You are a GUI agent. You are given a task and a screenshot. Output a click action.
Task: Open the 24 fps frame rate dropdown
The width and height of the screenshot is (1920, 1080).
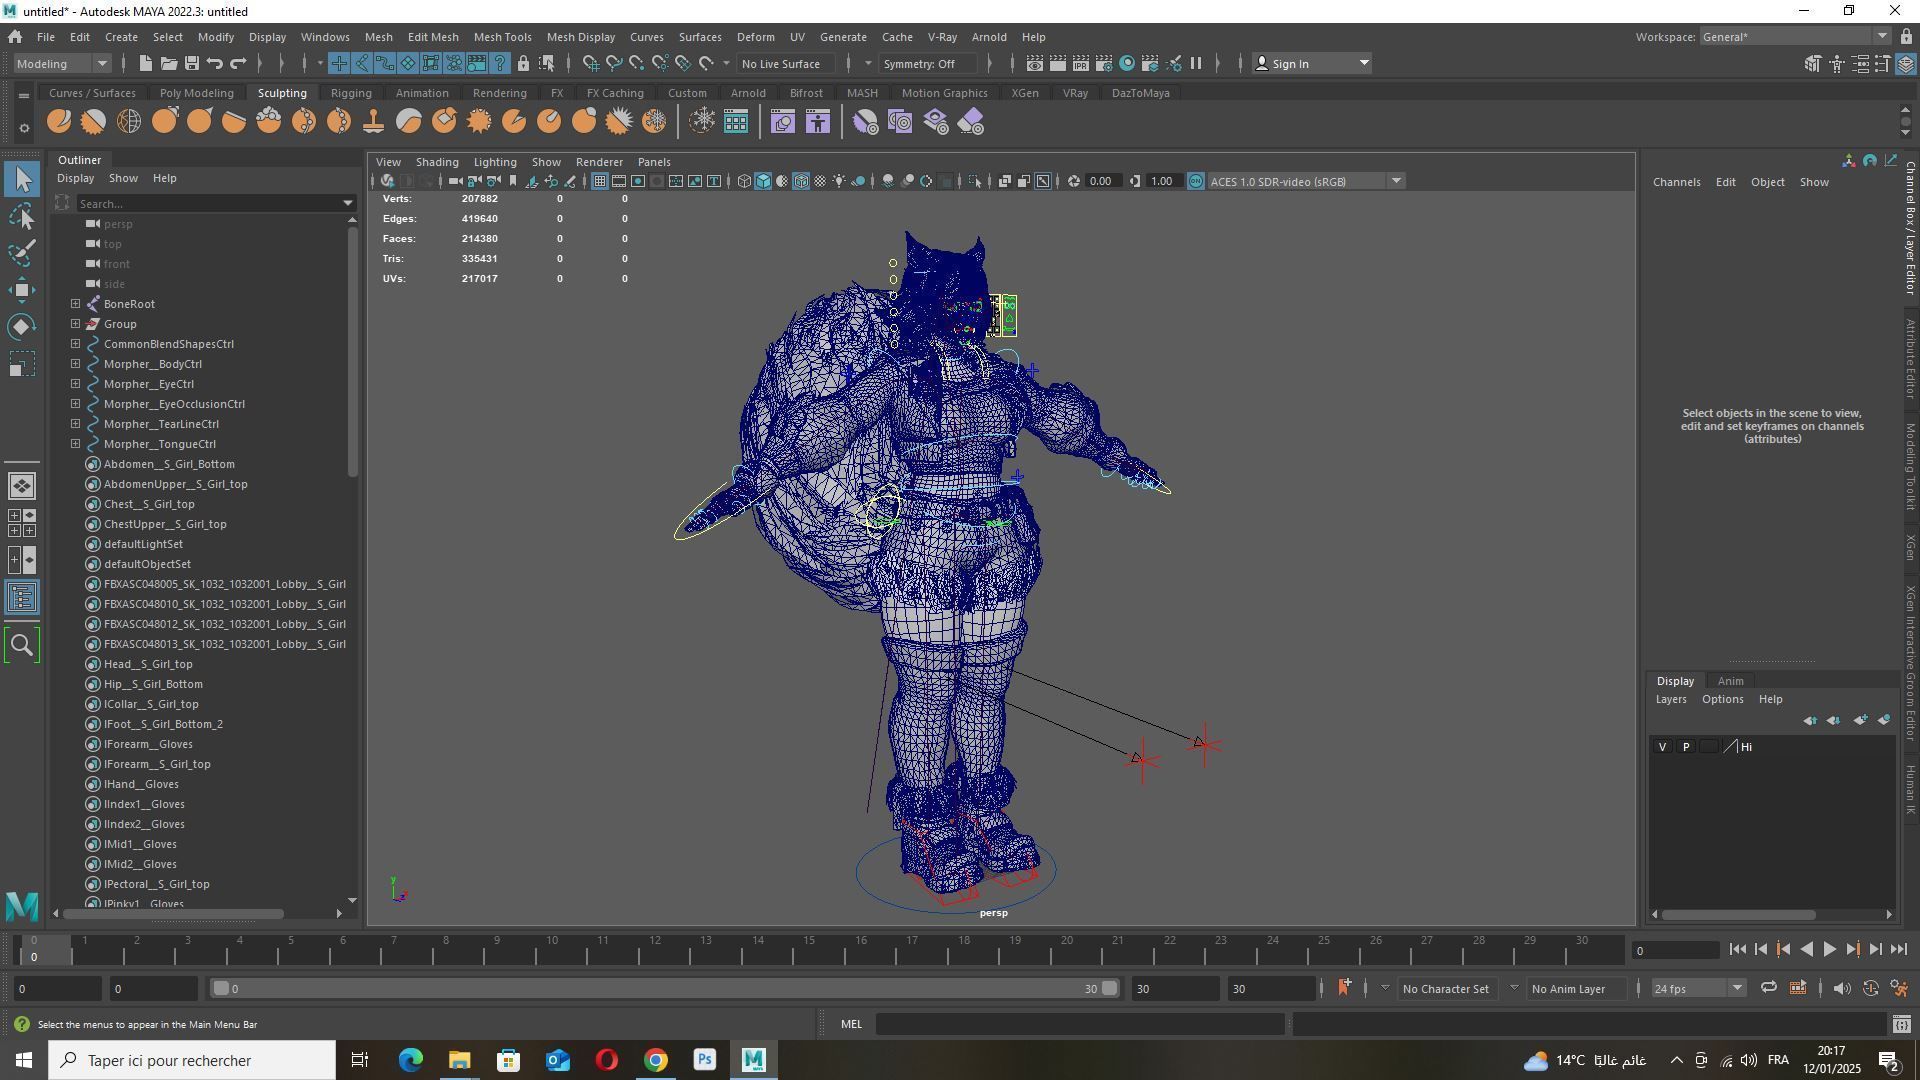[x=1698, y=989]
